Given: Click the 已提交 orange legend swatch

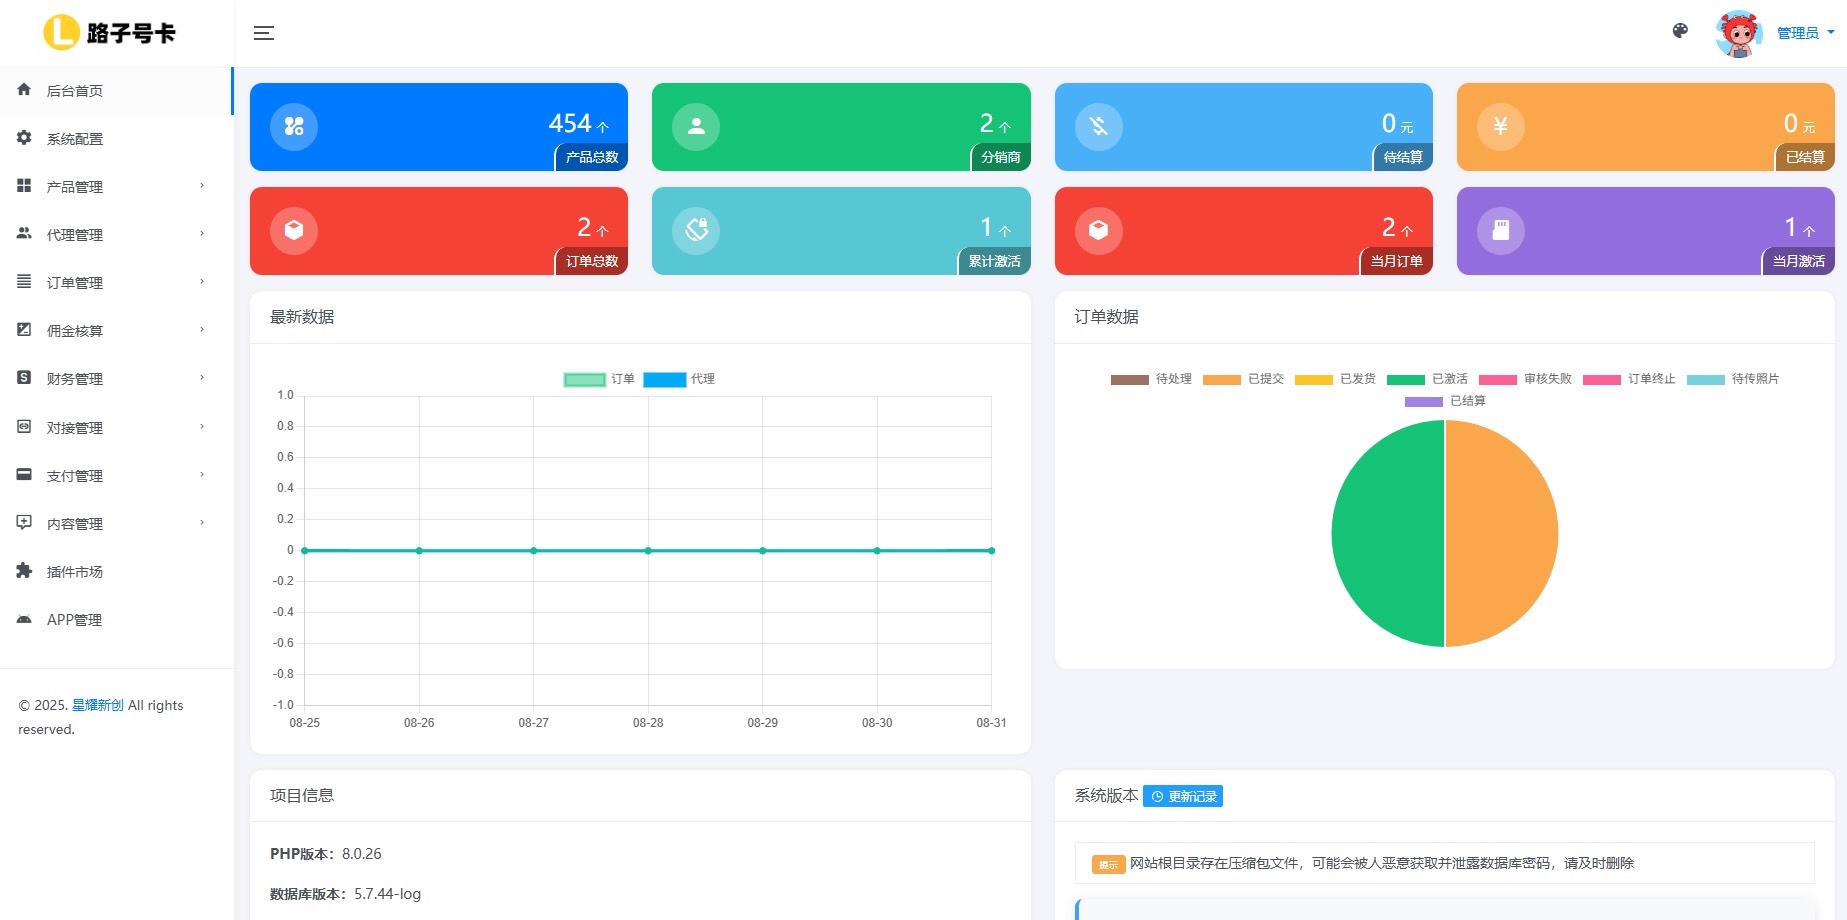Looking at the screenshot, I should 1221,379.
